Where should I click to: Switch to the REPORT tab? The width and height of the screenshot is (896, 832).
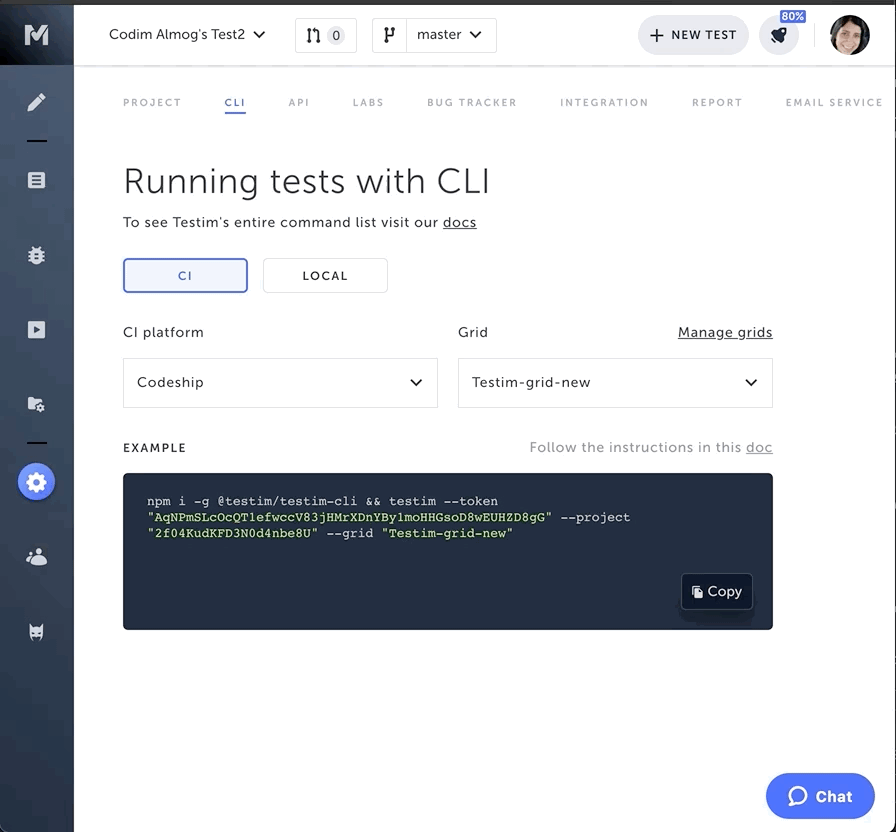click(x=717, y=103)
